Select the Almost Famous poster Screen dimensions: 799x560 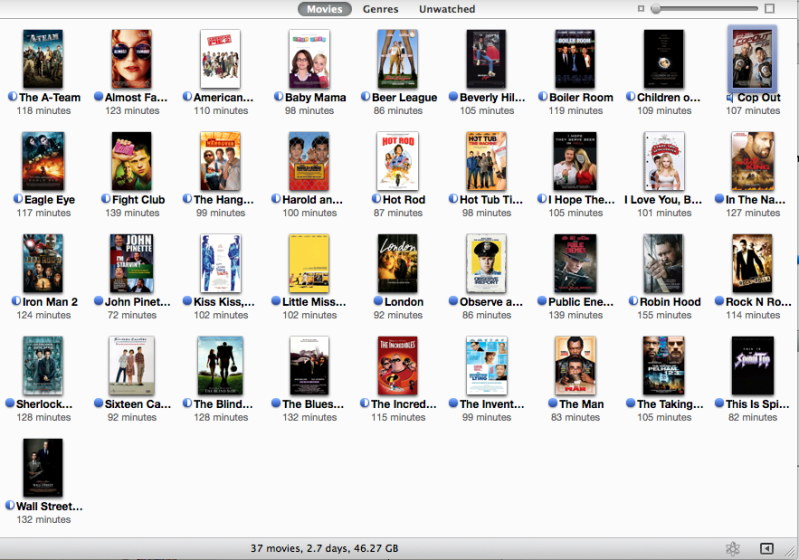tap(132, 59)
